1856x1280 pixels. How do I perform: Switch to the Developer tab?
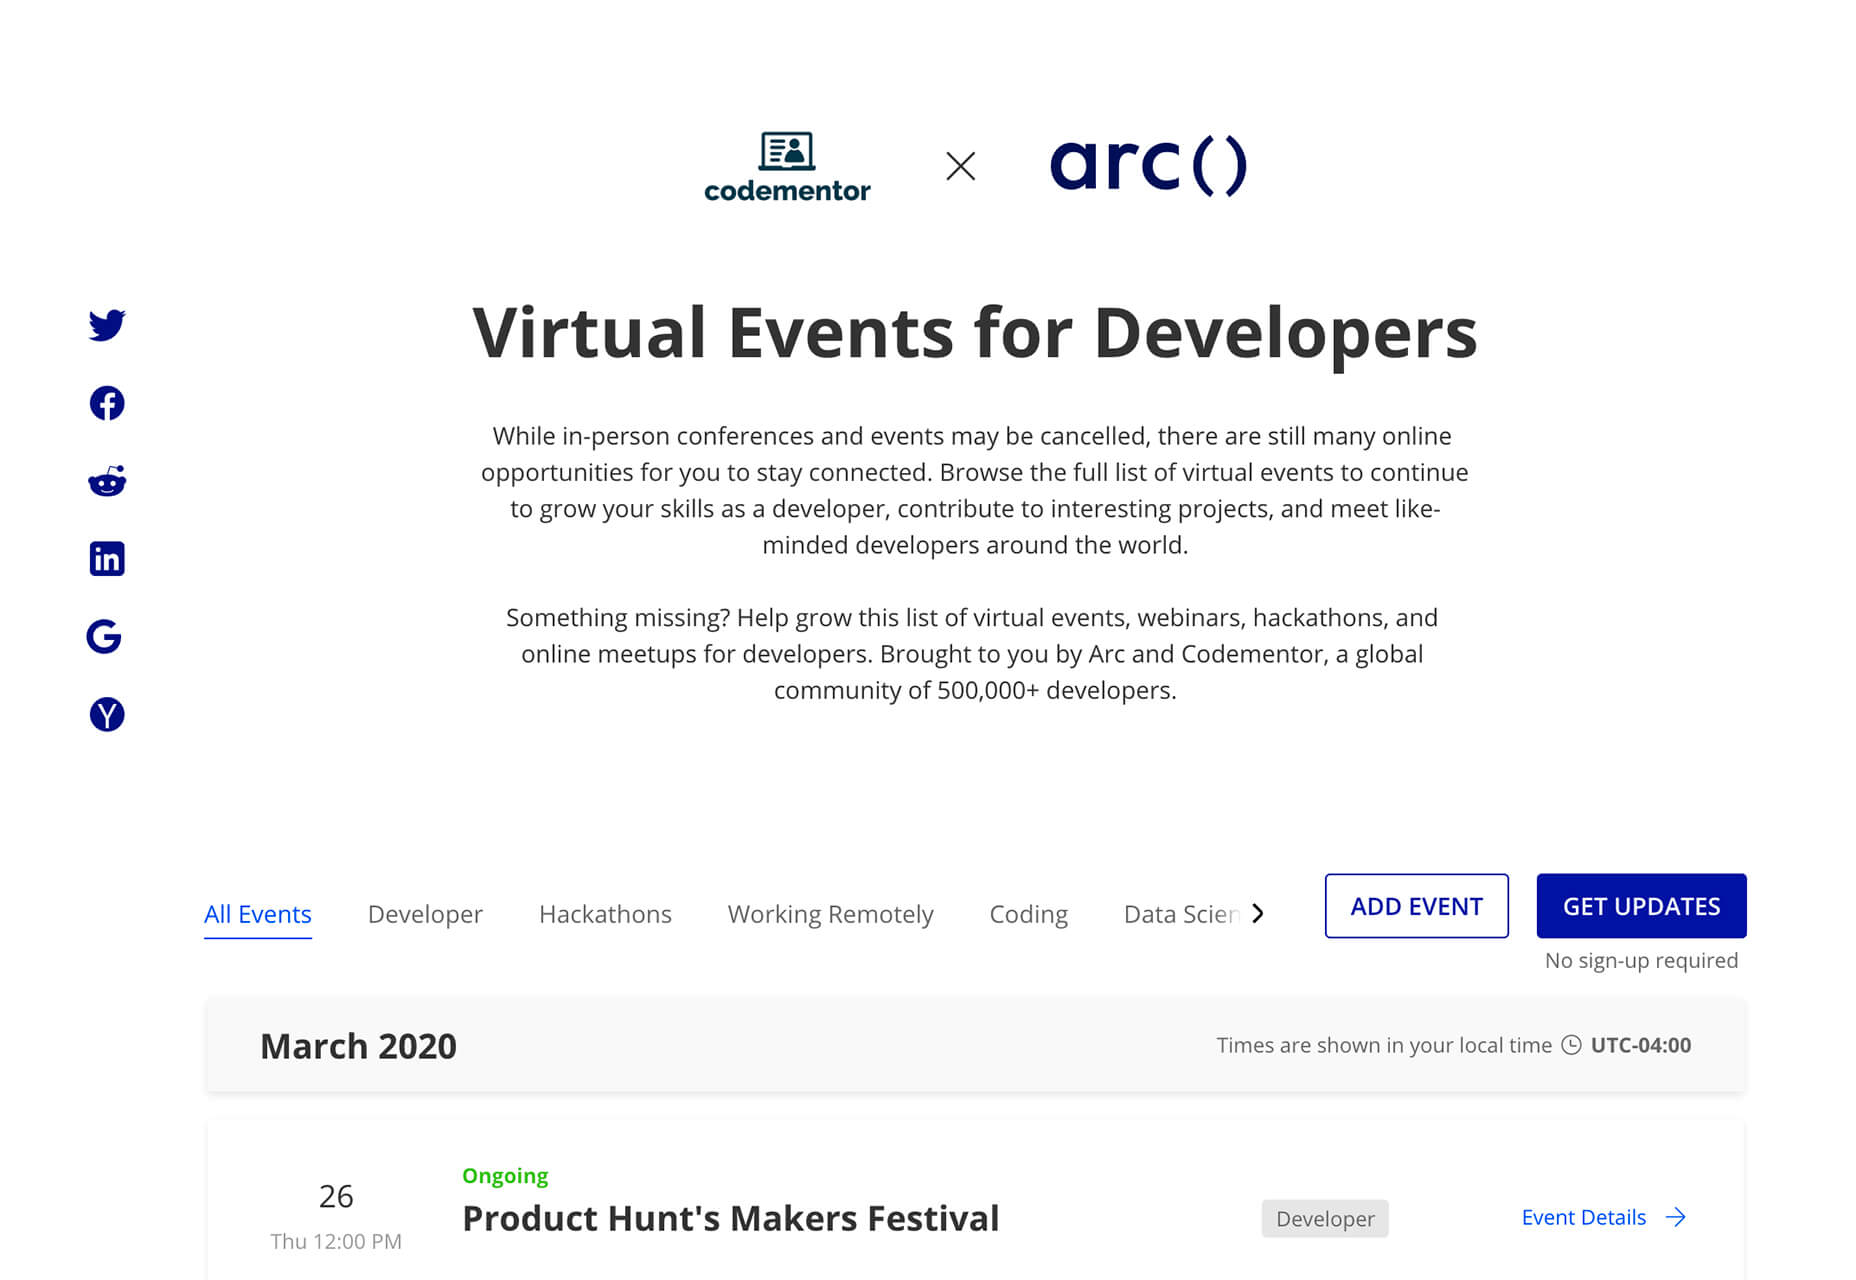[x=425, y=914]
